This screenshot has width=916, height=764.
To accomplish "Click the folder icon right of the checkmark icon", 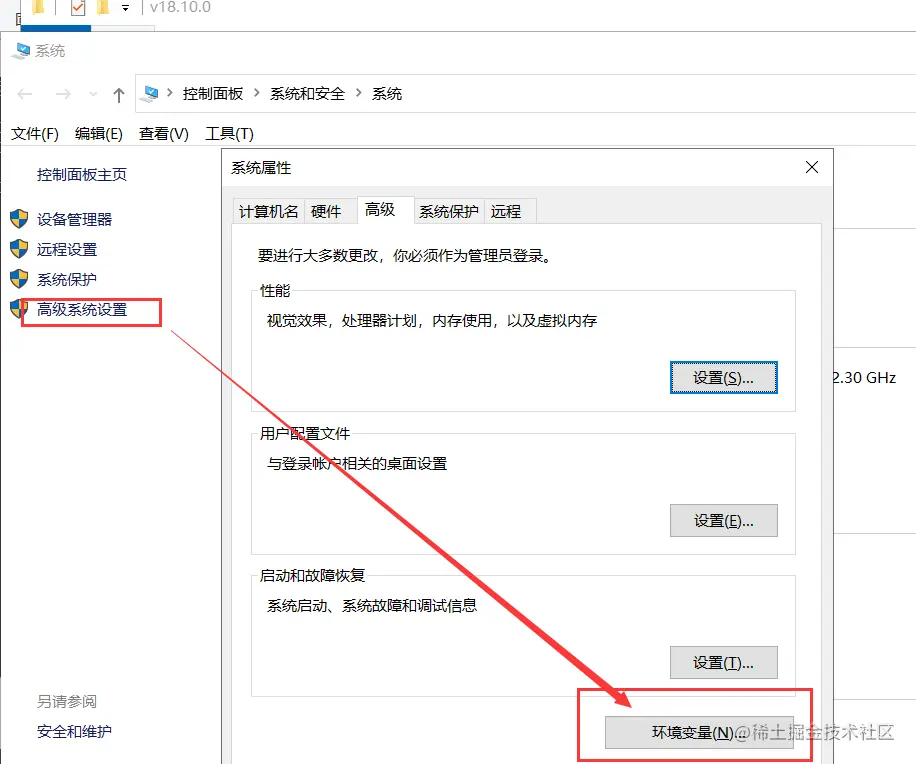I will point(103,6).
